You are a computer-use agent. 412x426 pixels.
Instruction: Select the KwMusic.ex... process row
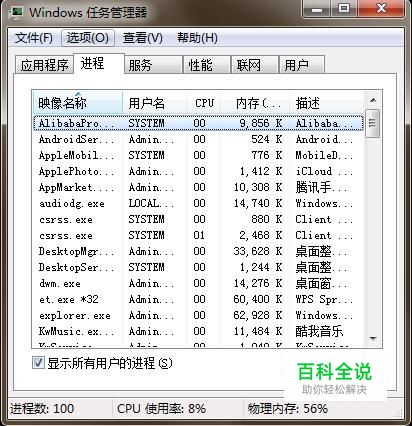coord(198,331)
